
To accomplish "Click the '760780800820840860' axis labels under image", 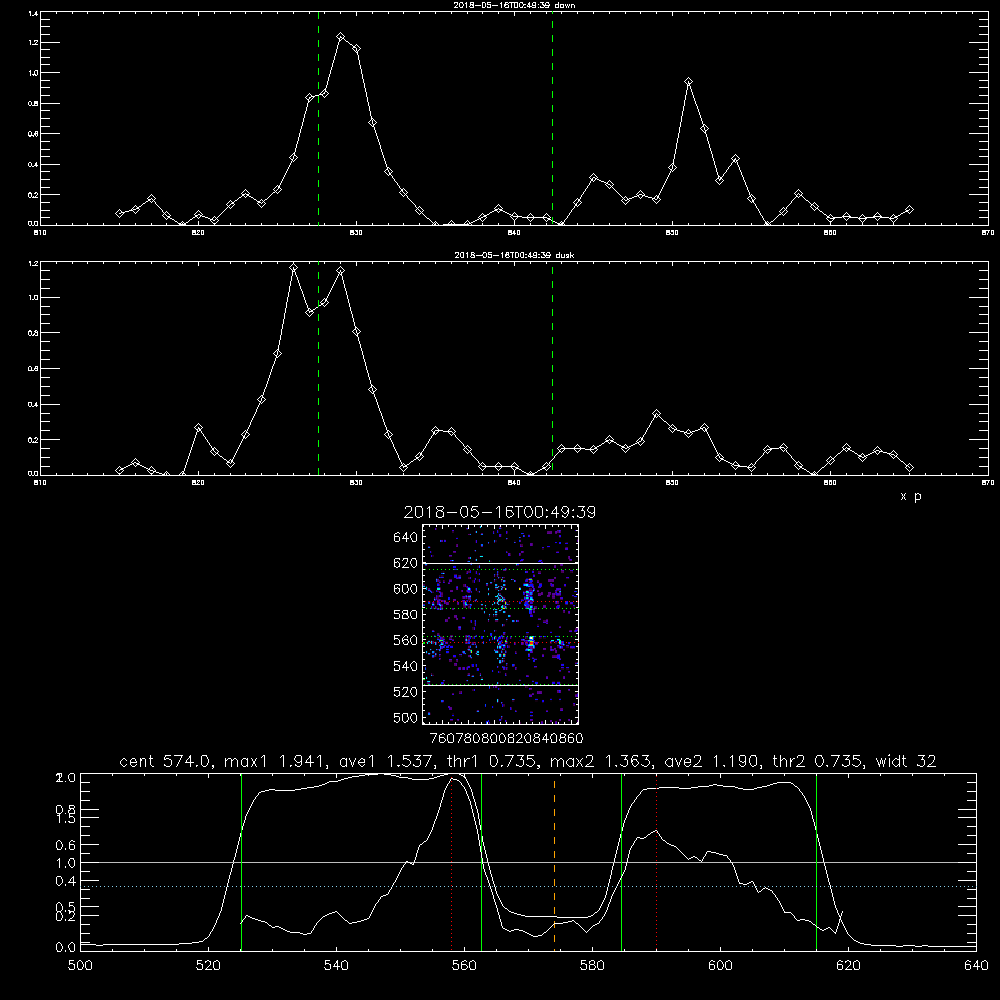I will [507, 738].
